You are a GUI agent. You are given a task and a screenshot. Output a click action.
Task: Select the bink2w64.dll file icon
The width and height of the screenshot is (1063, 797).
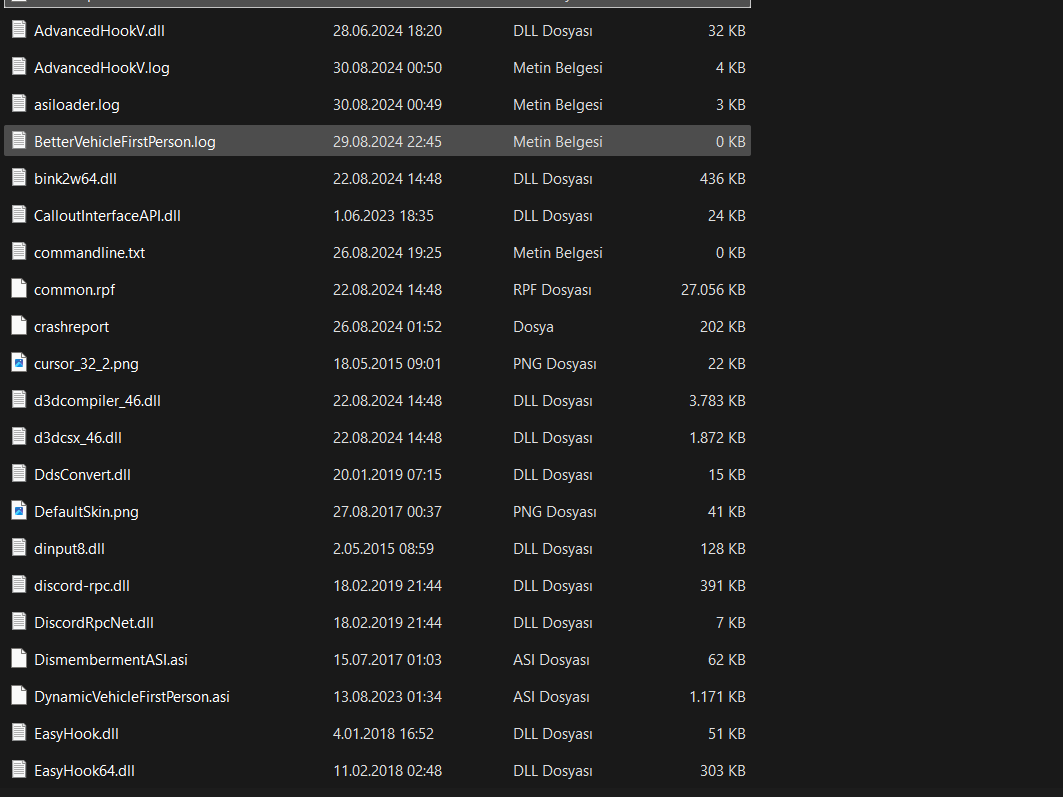click(x=18, y=178)
